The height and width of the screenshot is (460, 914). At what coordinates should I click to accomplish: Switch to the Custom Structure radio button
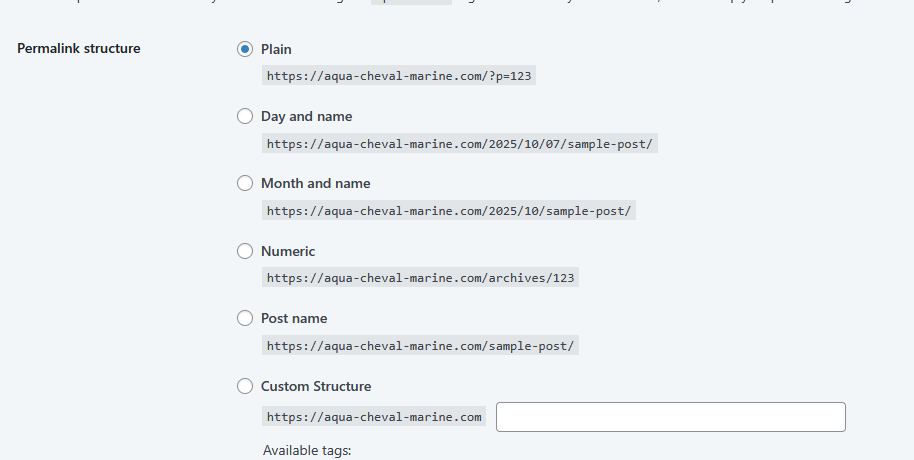245,386
